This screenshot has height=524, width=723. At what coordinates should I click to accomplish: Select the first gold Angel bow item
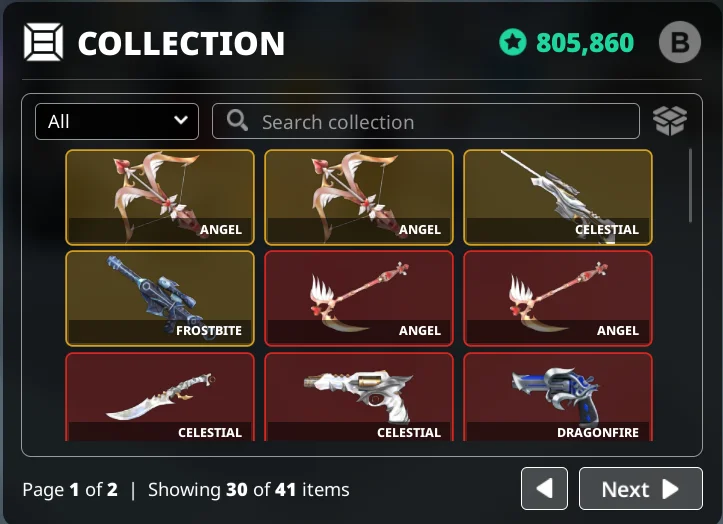[x=160, y=197]
